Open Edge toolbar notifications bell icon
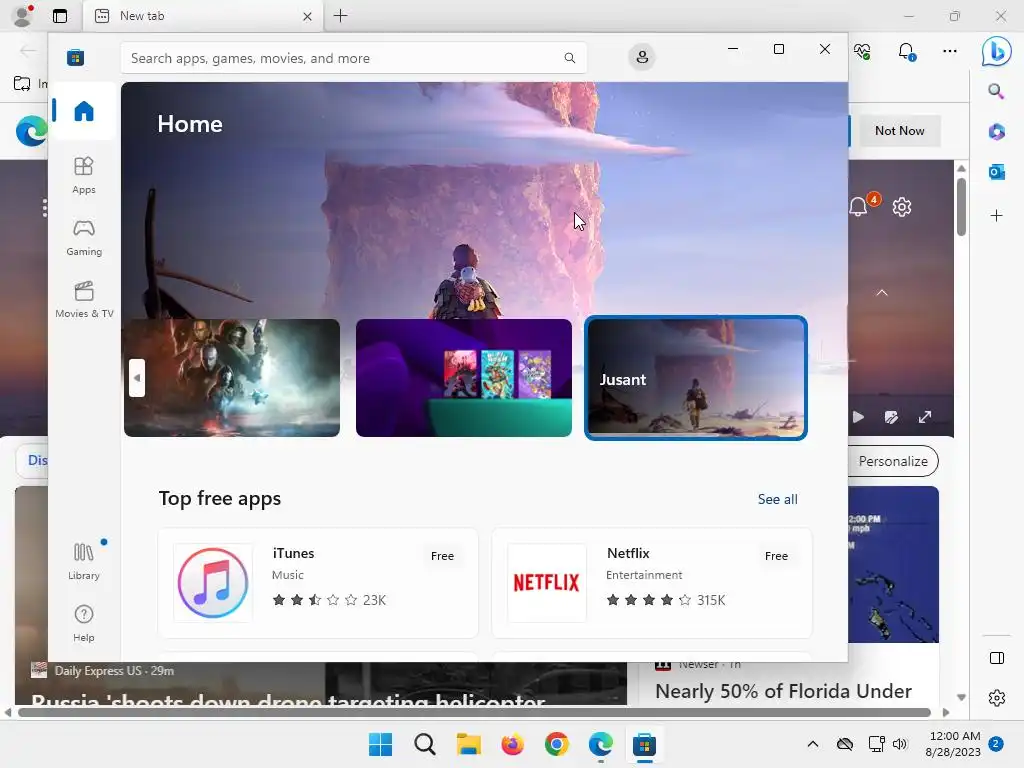Image resolution: width=1024 pixels, height=768 pixels. (906, 51)
